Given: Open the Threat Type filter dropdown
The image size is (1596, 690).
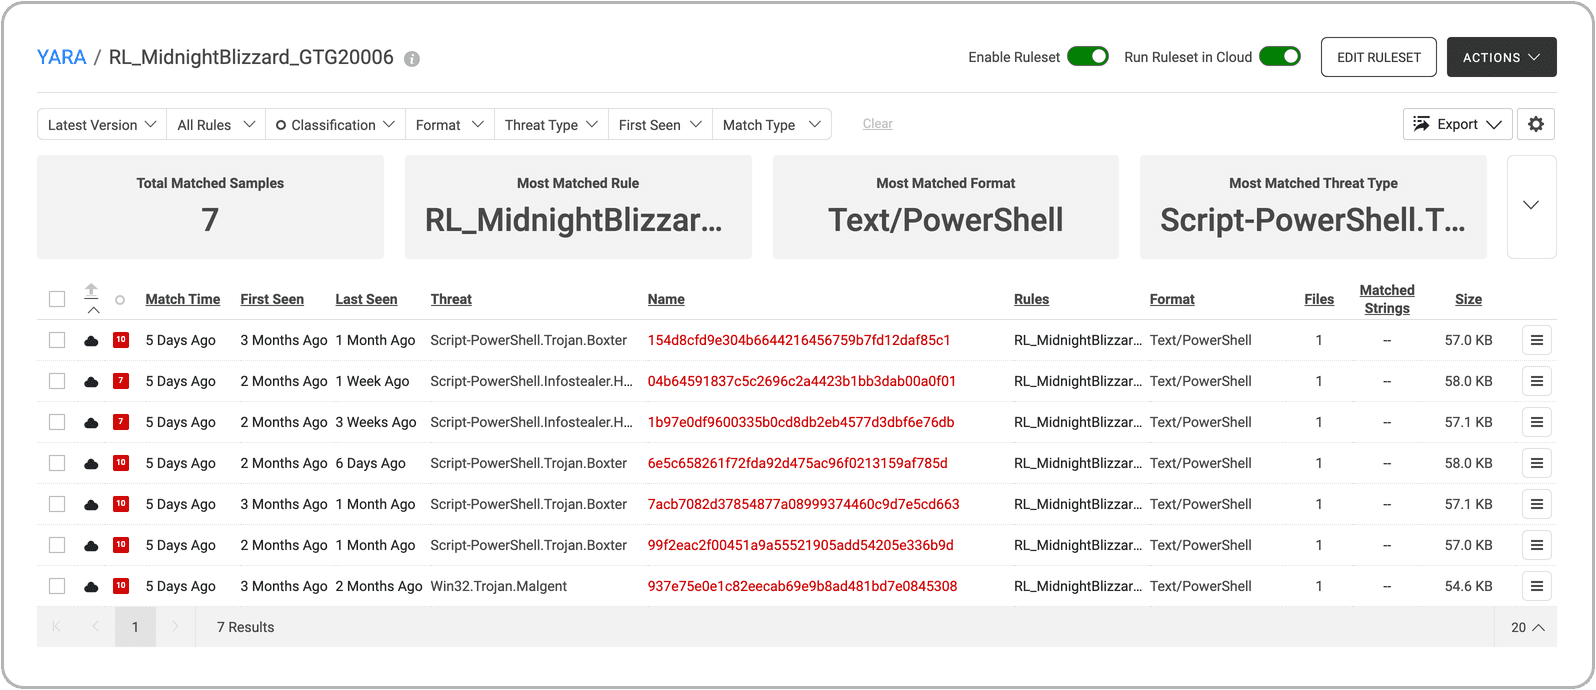Looking at the screenshot, I should point(551,124).
